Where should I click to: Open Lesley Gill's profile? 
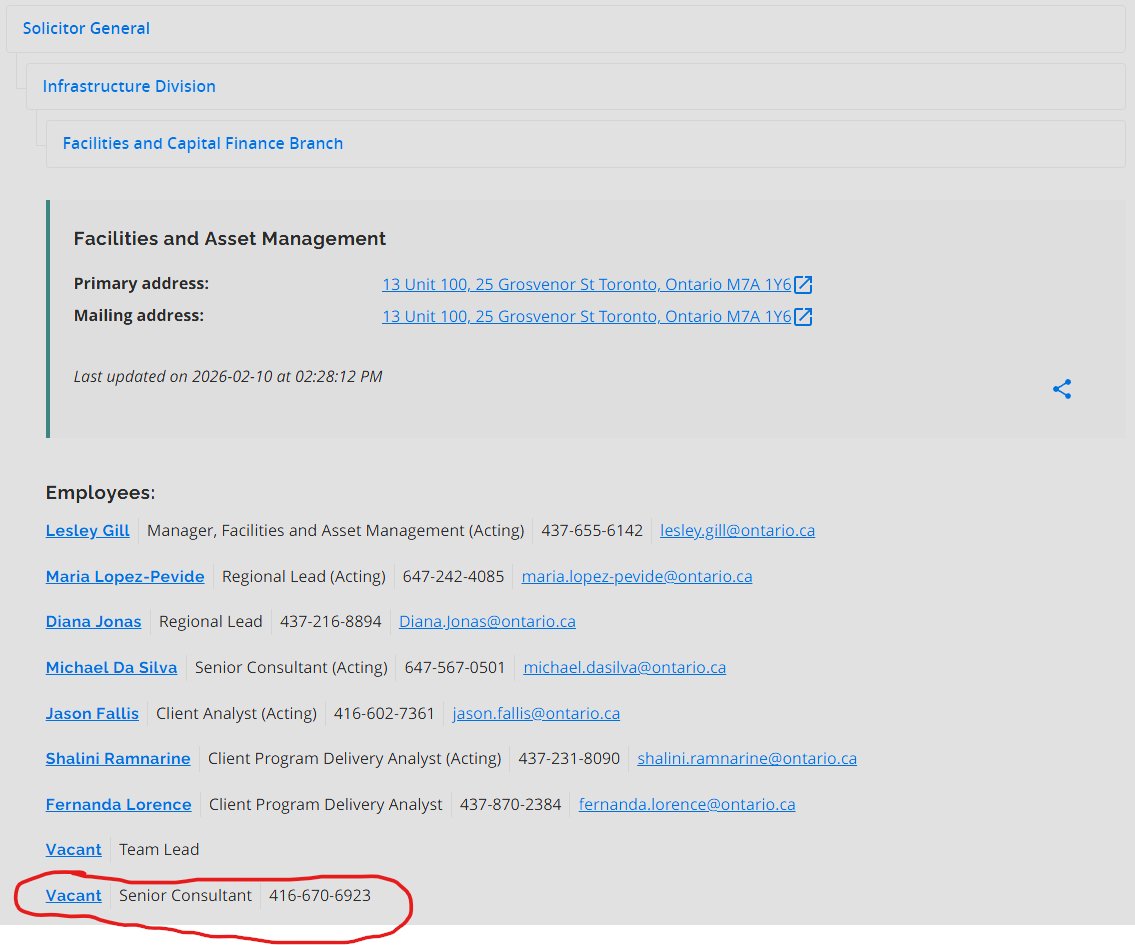88,530
